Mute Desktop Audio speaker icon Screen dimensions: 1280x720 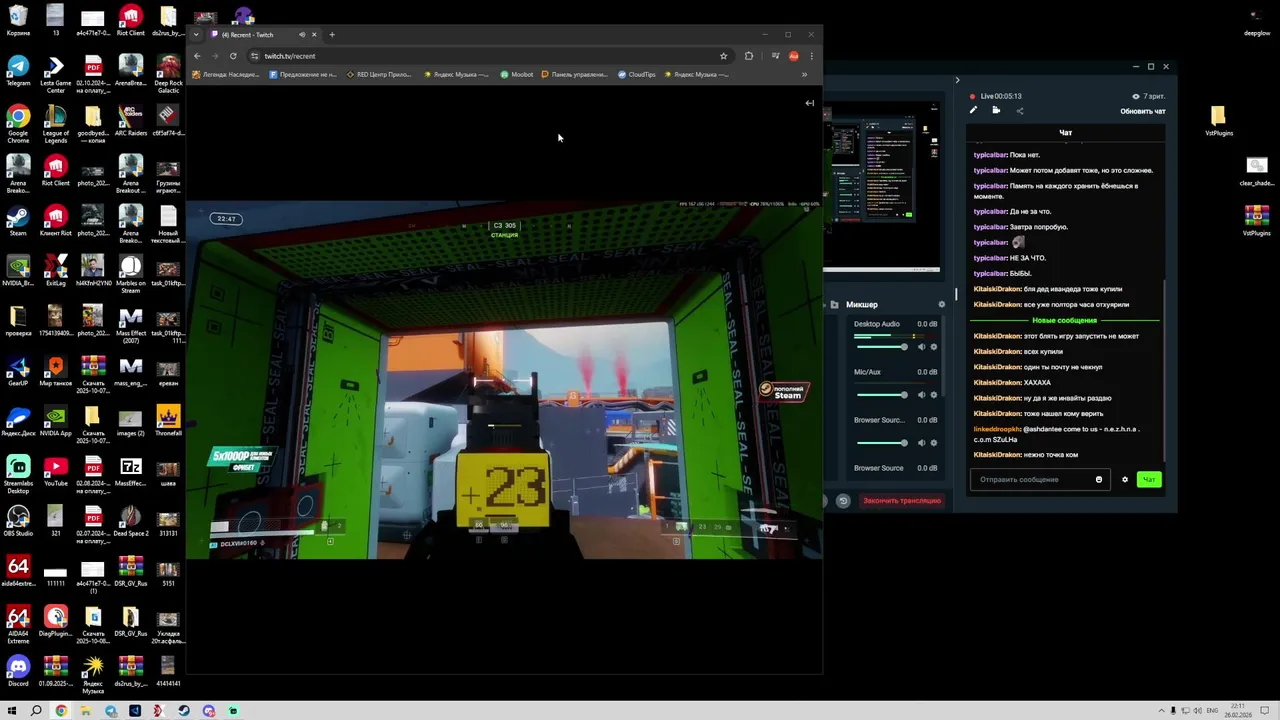pos(921,347)
